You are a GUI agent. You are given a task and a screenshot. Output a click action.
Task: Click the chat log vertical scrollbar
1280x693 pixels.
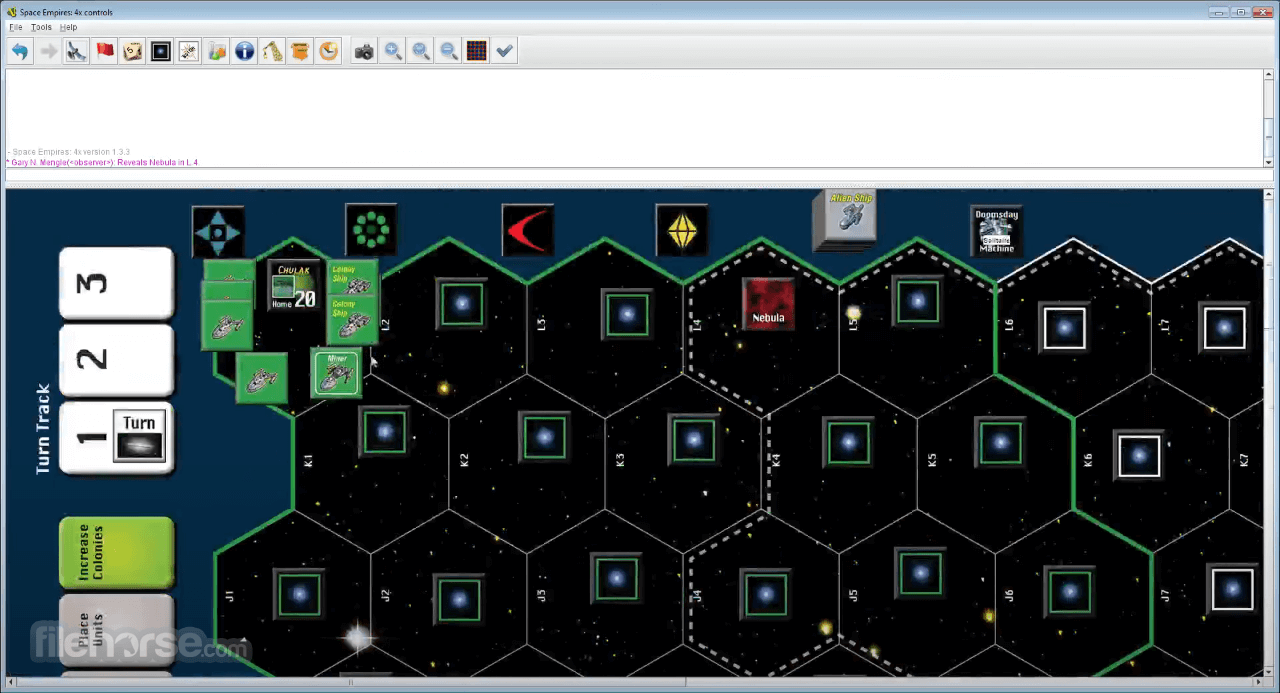coord(1269,118)
